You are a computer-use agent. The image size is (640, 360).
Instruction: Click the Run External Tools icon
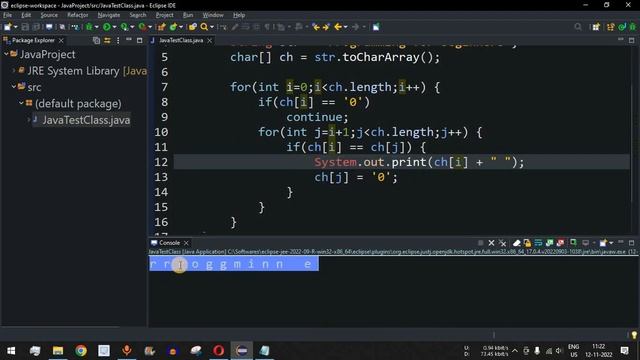[142, 27]
